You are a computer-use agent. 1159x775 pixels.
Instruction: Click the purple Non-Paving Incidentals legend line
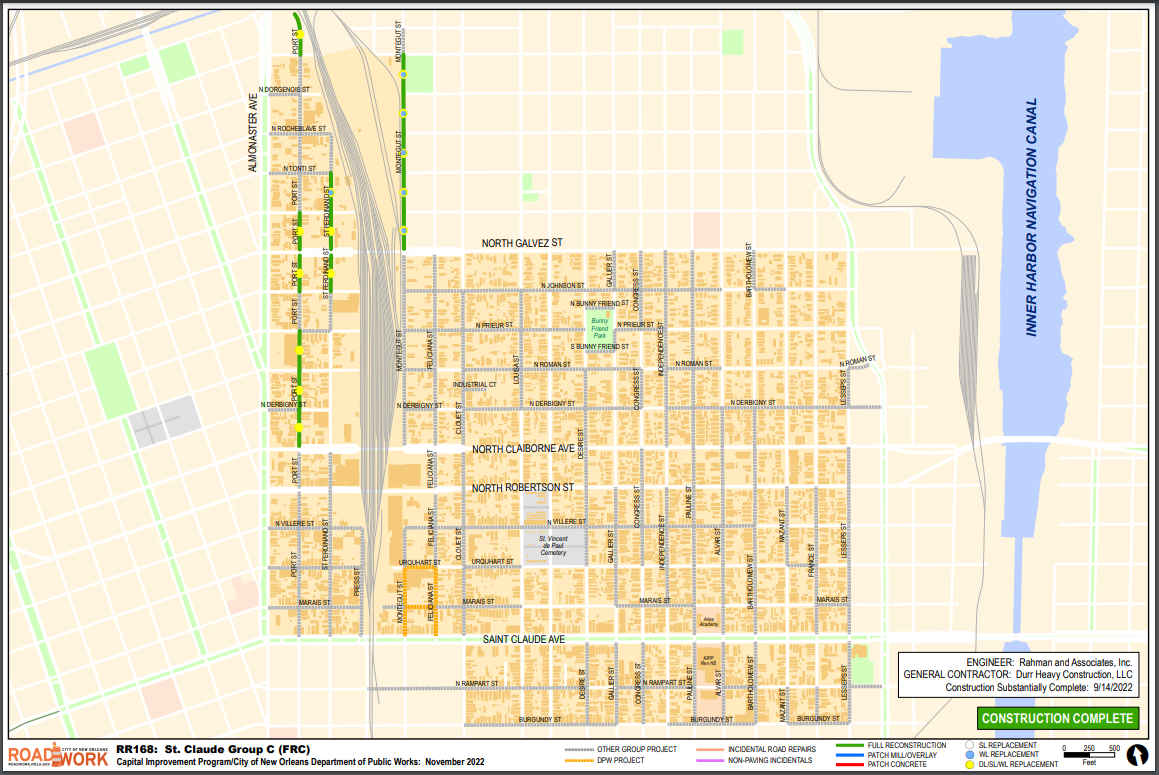(710, 760)
